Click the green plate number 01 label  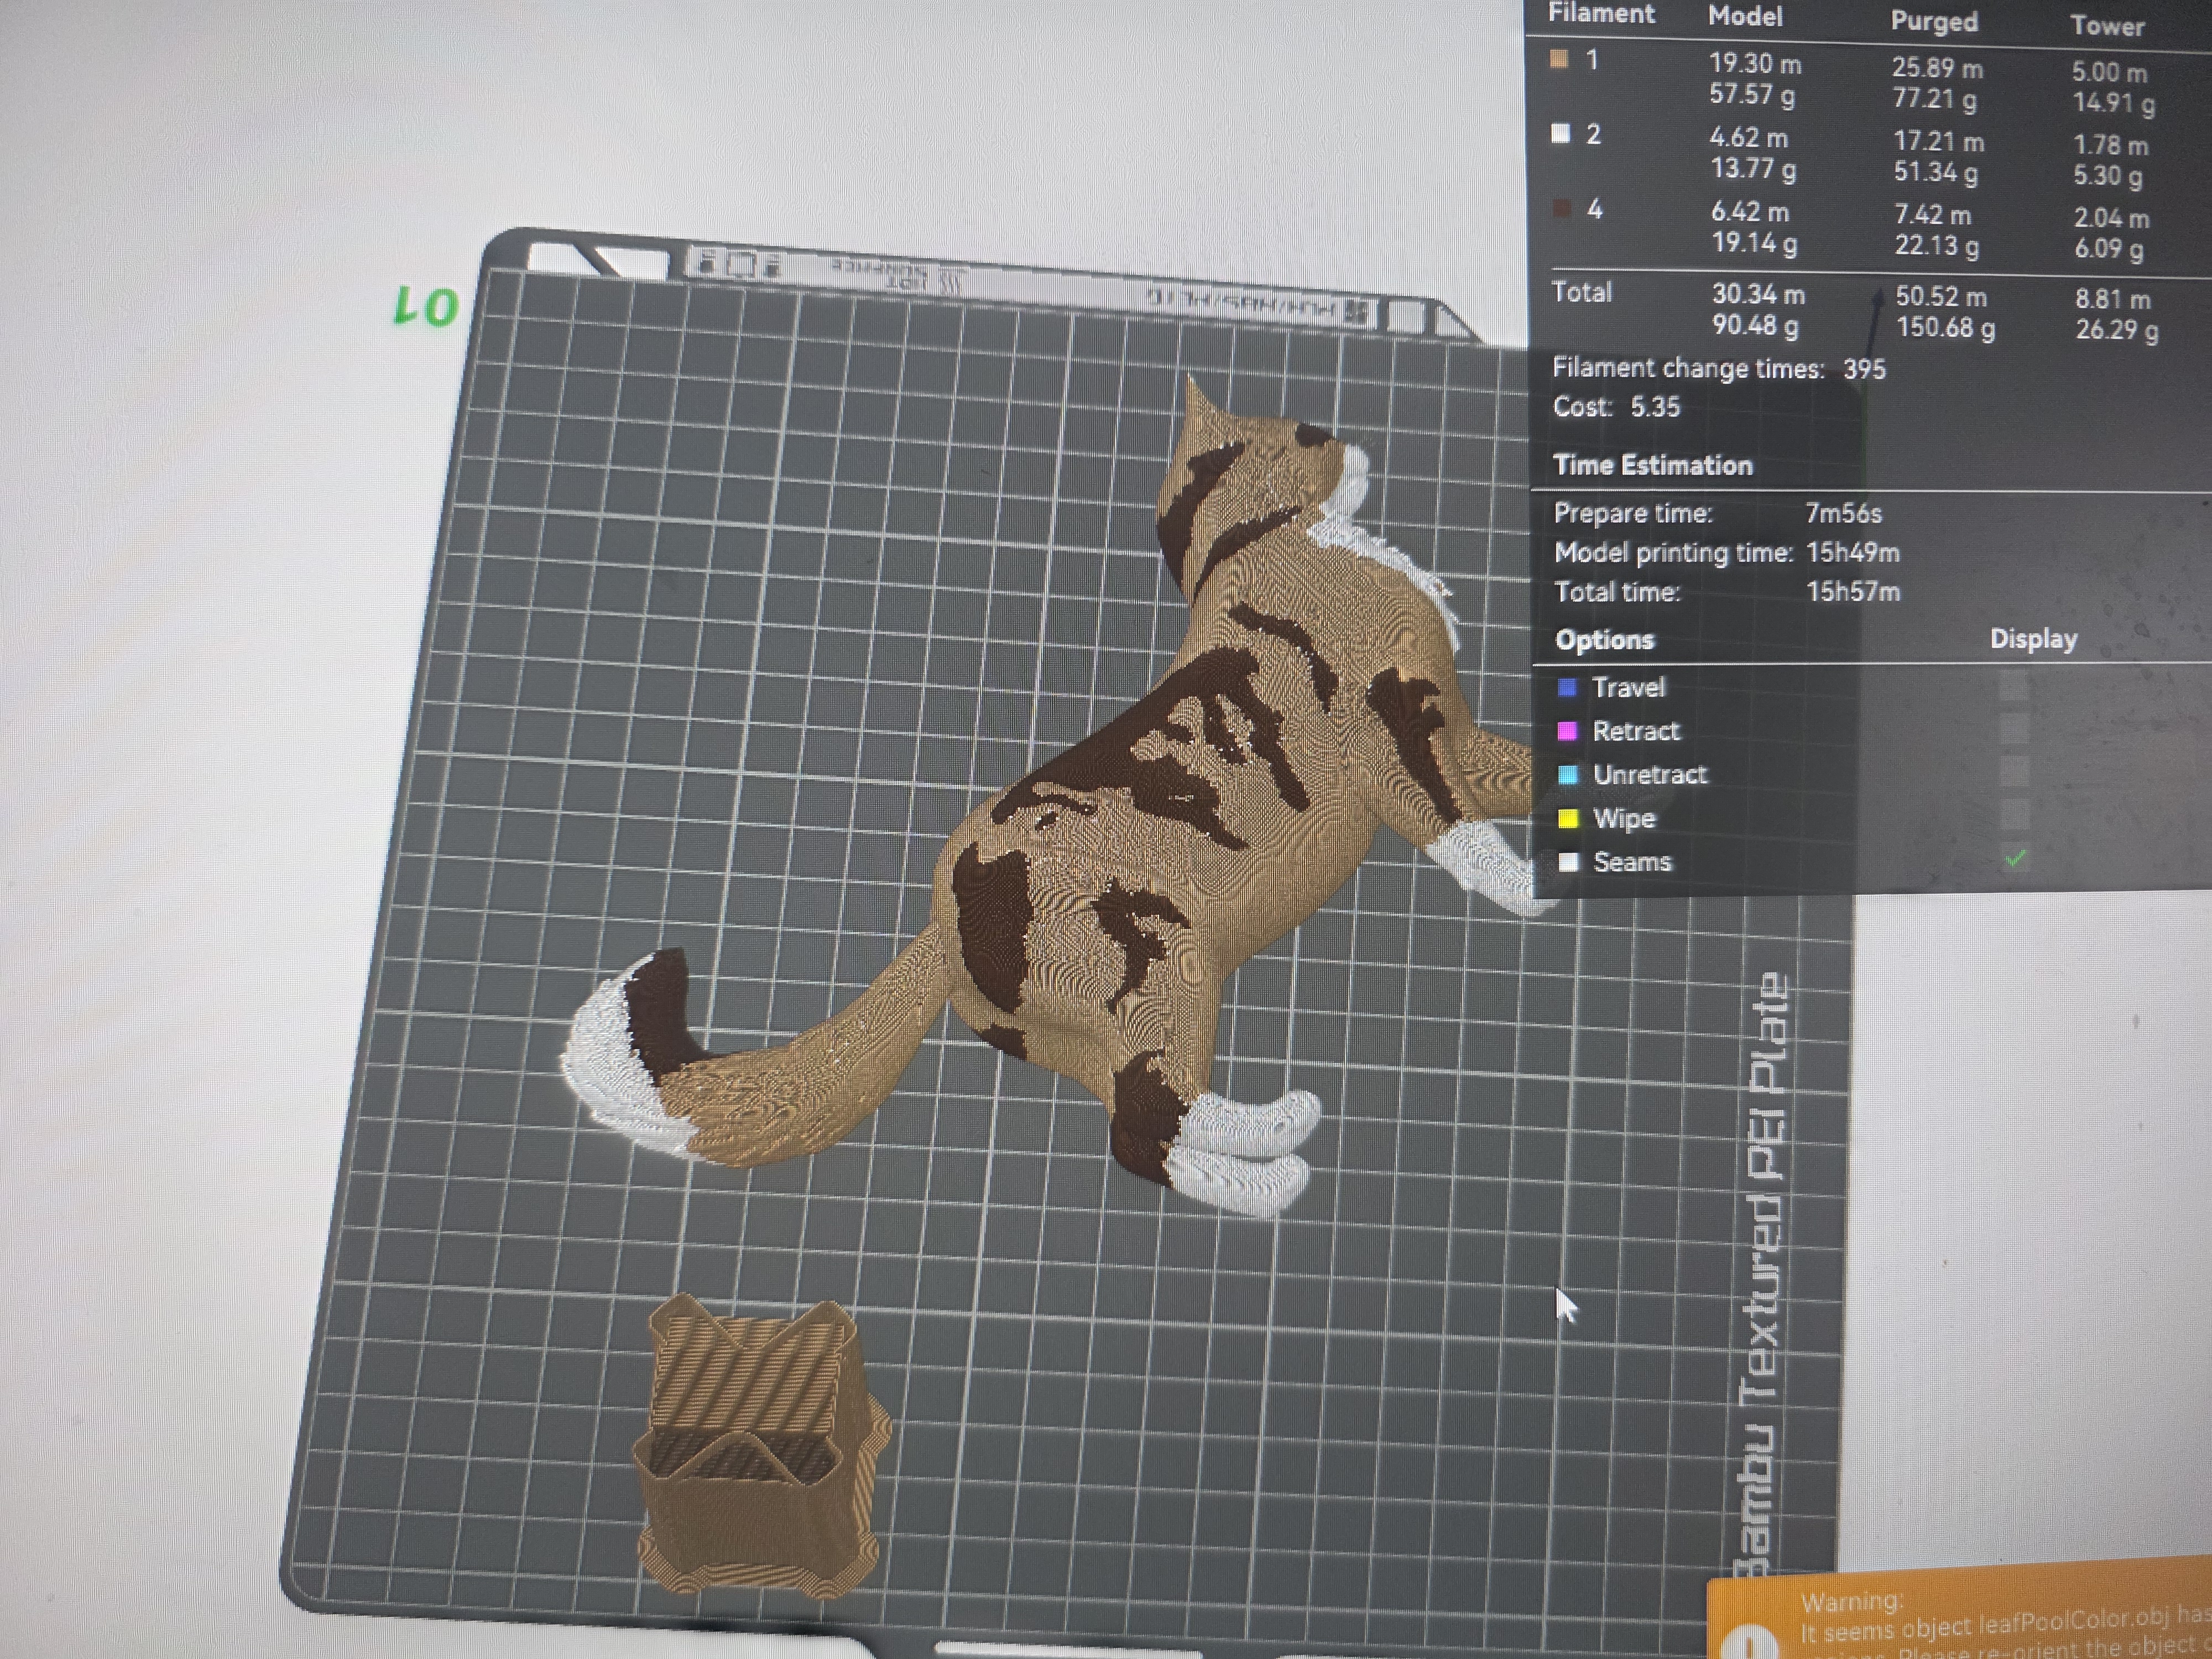[x=427, y=306]
